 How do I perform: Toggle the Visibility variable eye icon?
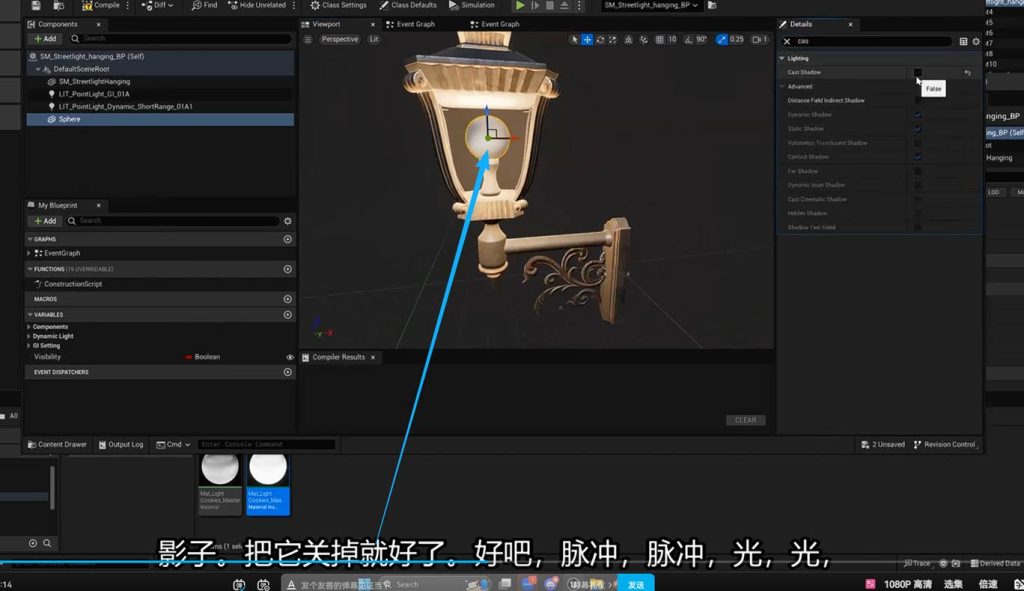coord(290,357)
